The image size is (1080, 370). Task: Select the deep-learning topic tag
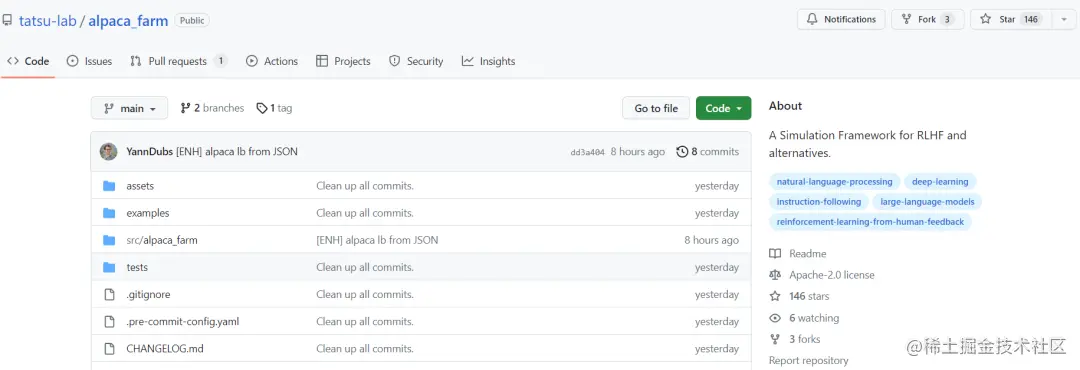click(939, 182)
